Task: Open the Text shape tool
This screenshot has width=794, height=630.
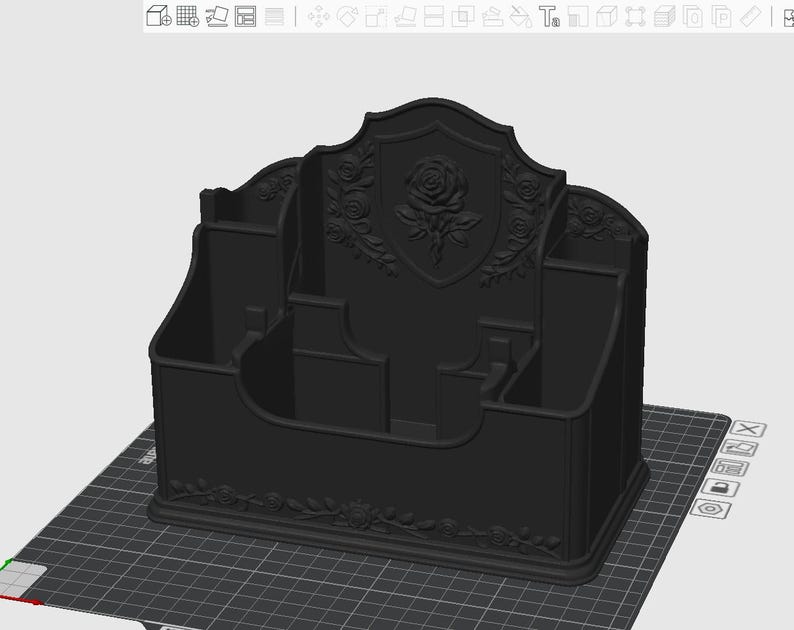Action: (549, 17)
